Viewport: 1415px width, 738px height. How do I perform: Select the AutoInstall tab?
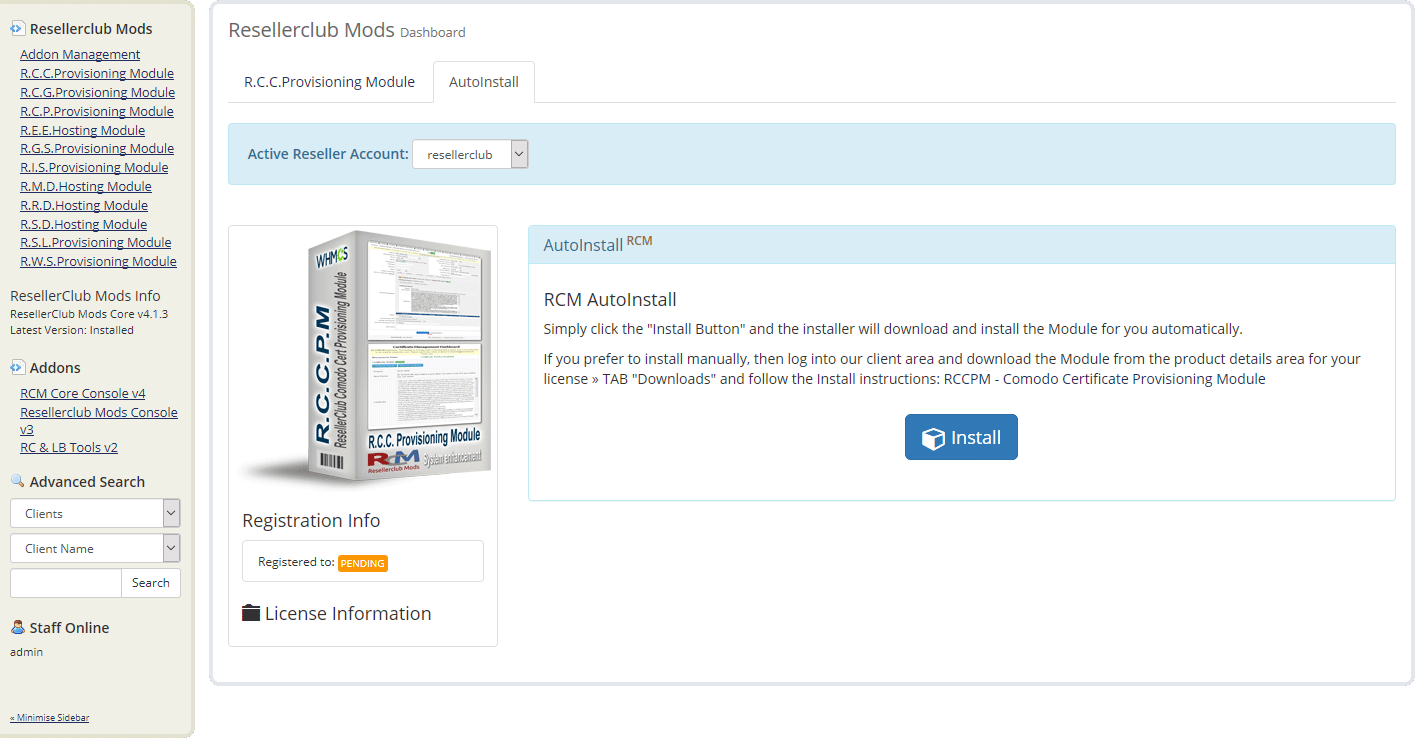pos(484,82)
